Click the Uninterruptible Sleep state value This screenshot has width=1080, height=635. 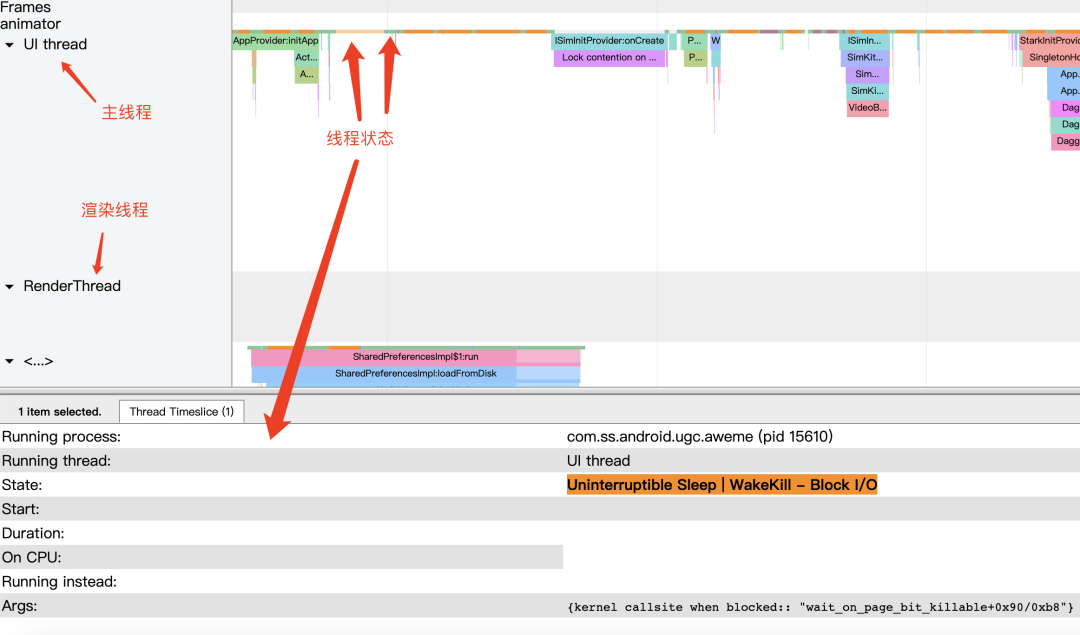tap(722, 485)
